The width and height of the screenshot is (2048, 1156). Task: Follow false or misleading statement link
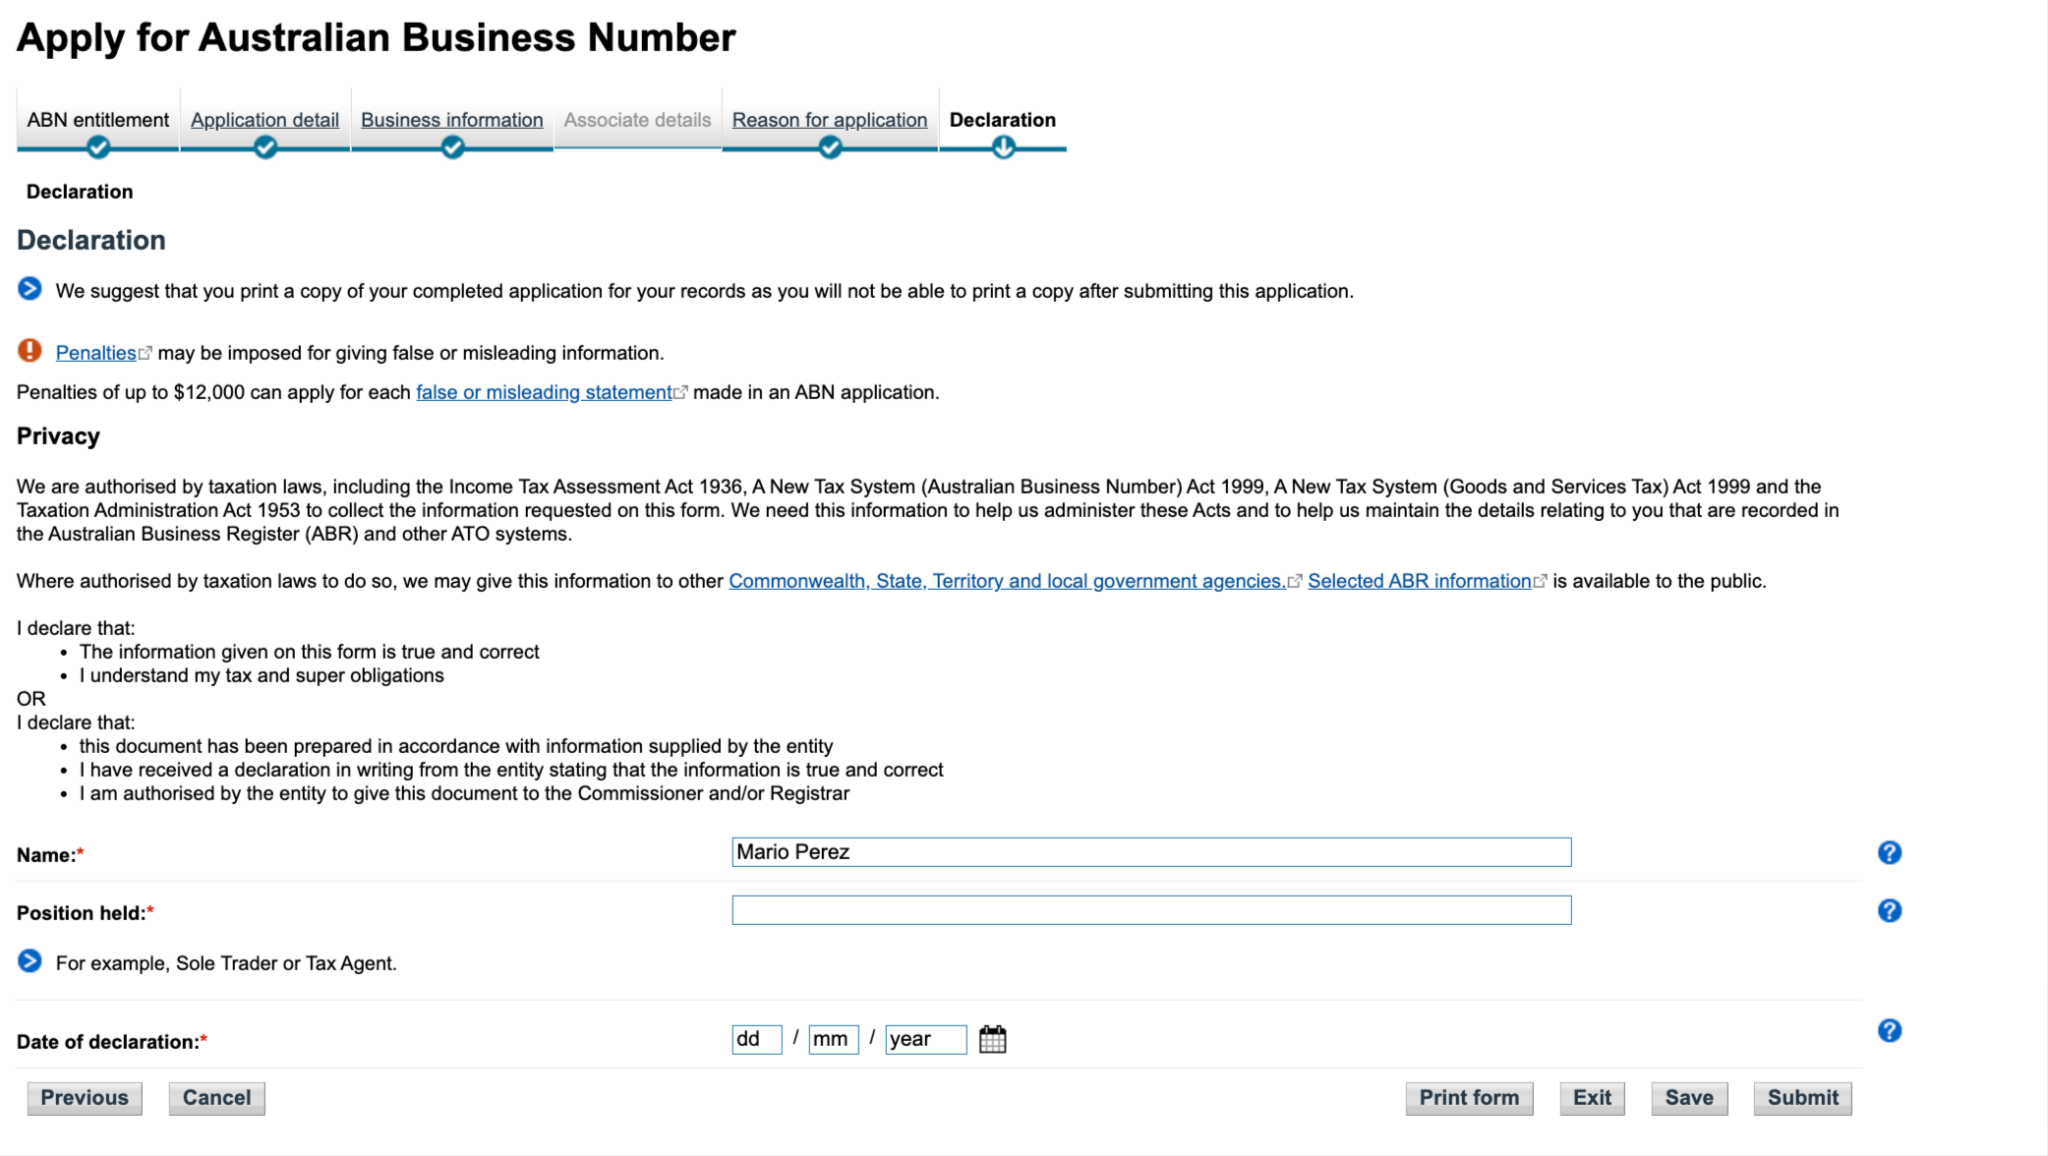(544, 393)
